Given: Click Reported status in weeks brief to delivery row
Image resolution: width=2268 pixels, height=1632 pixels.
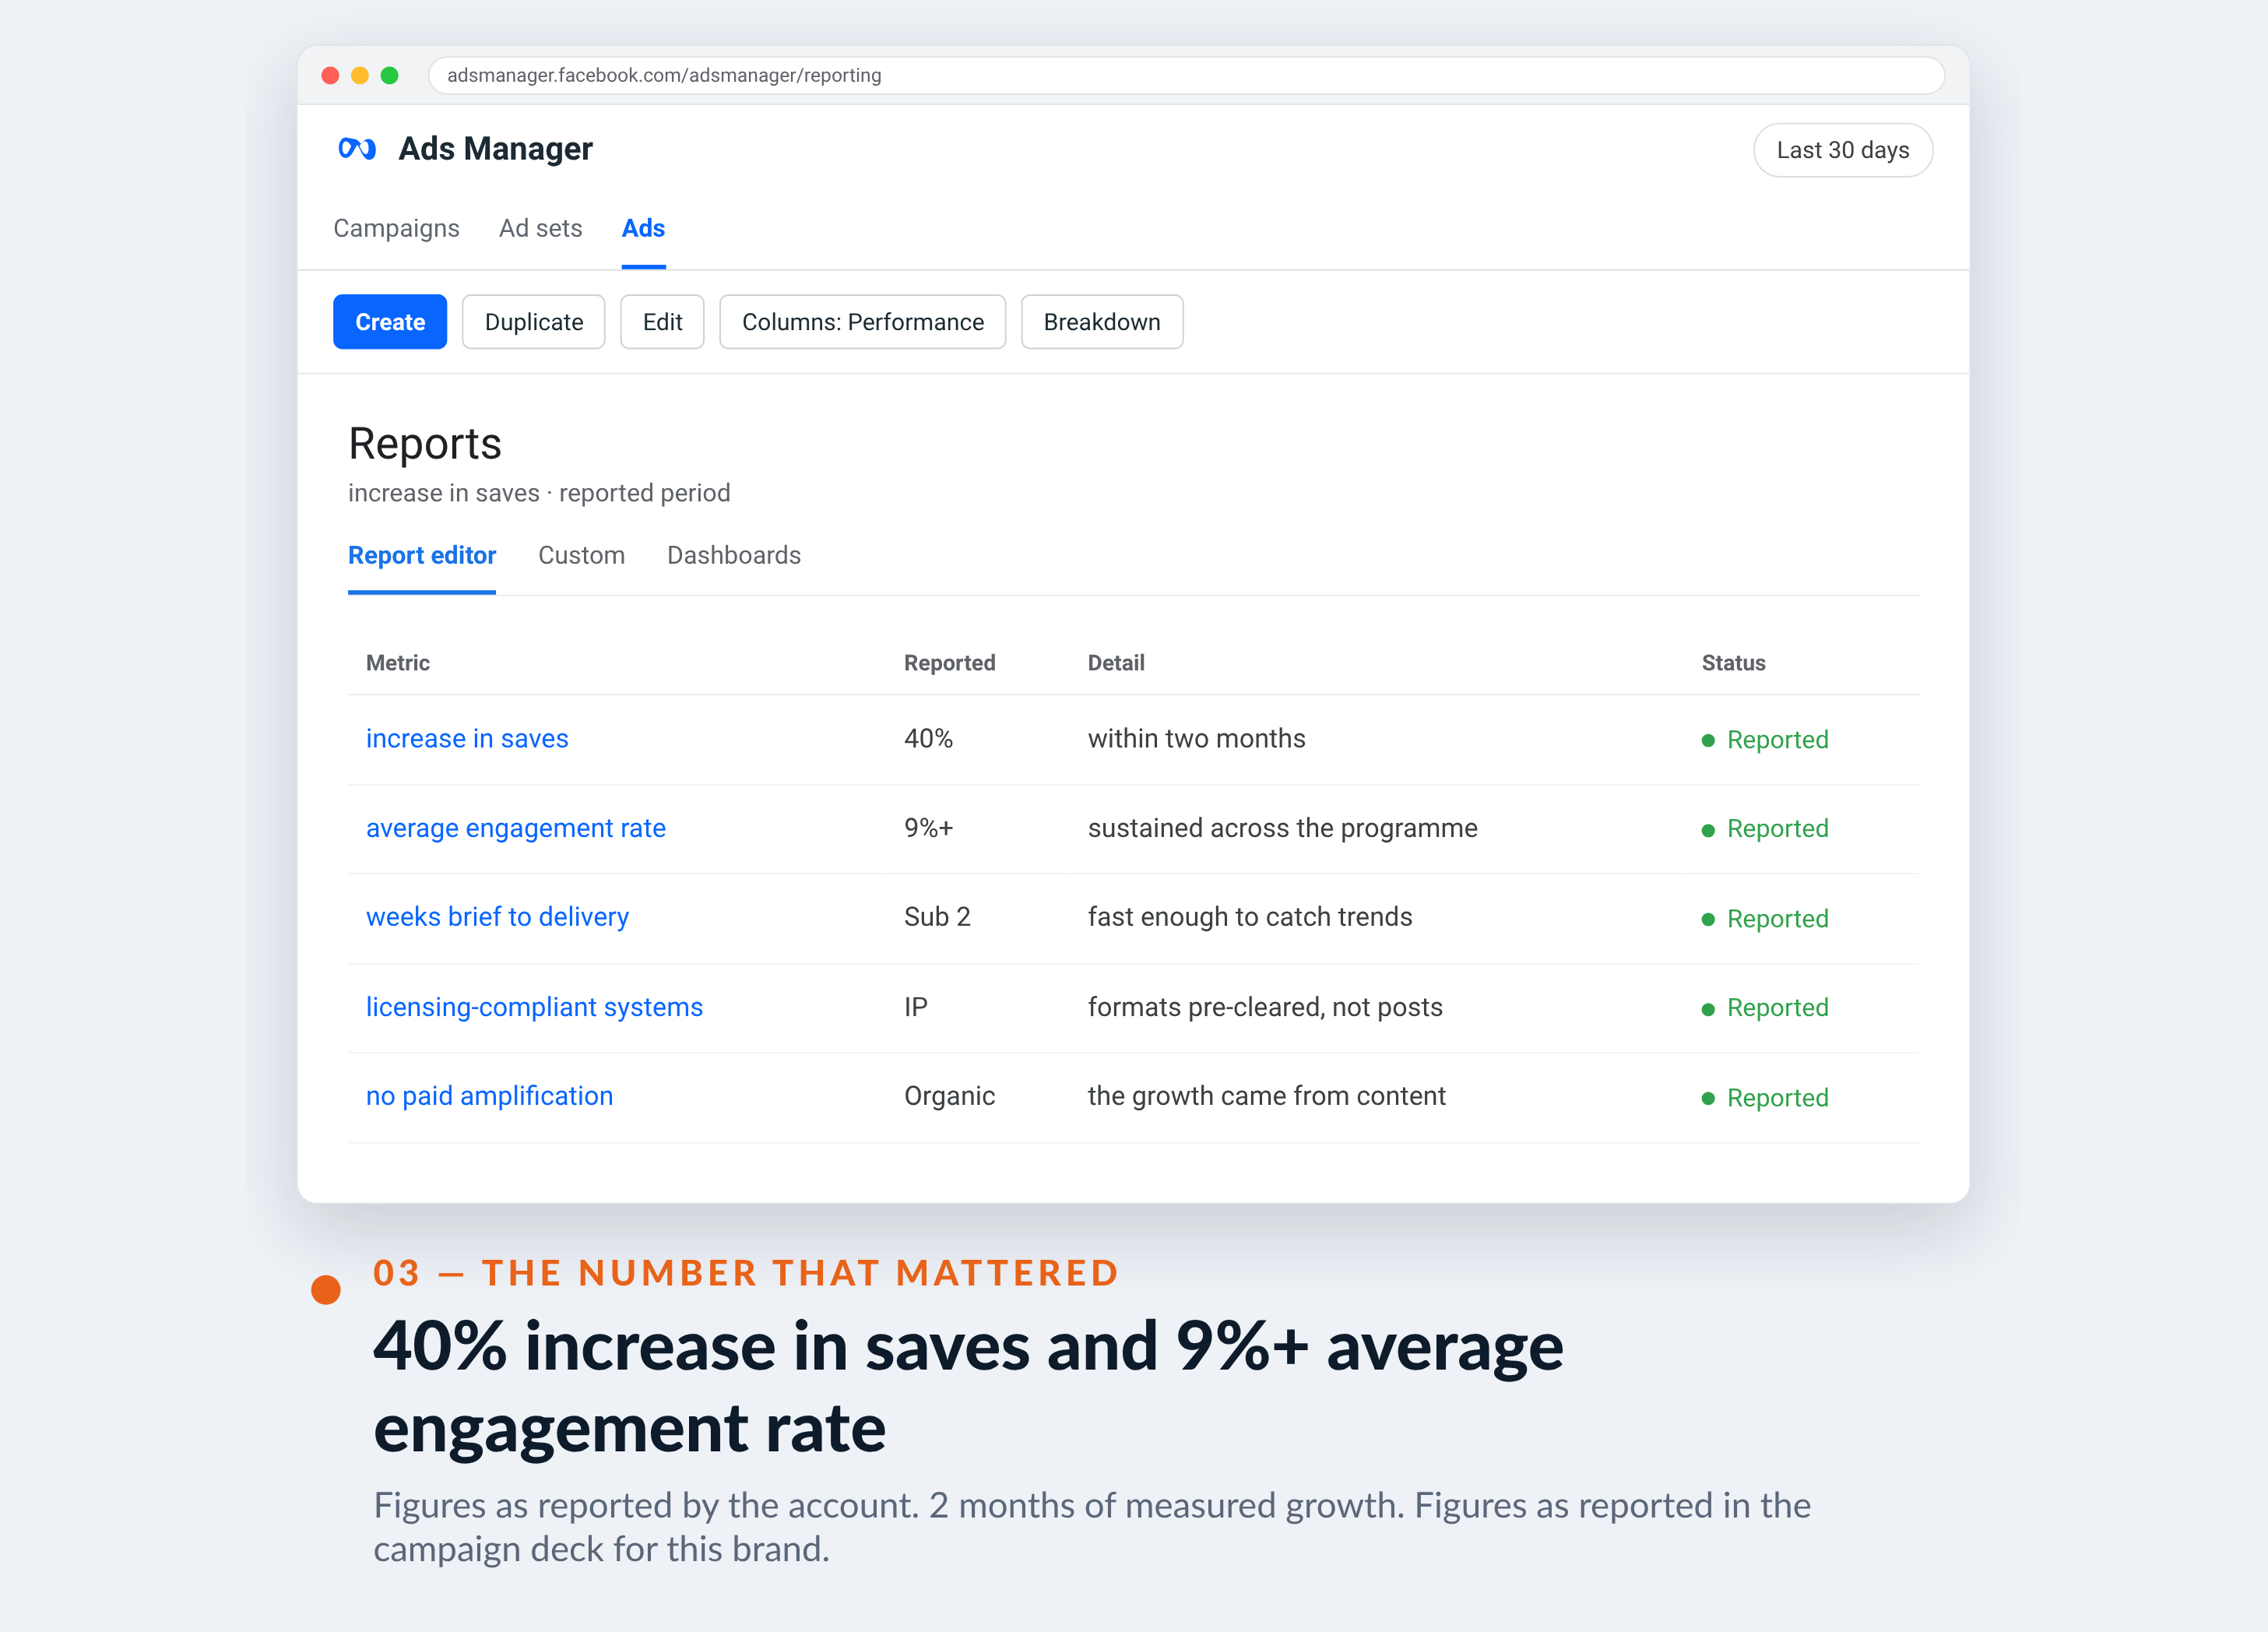Looking at the screenshot, I should pyautogui.click(x=1765, y=919).
